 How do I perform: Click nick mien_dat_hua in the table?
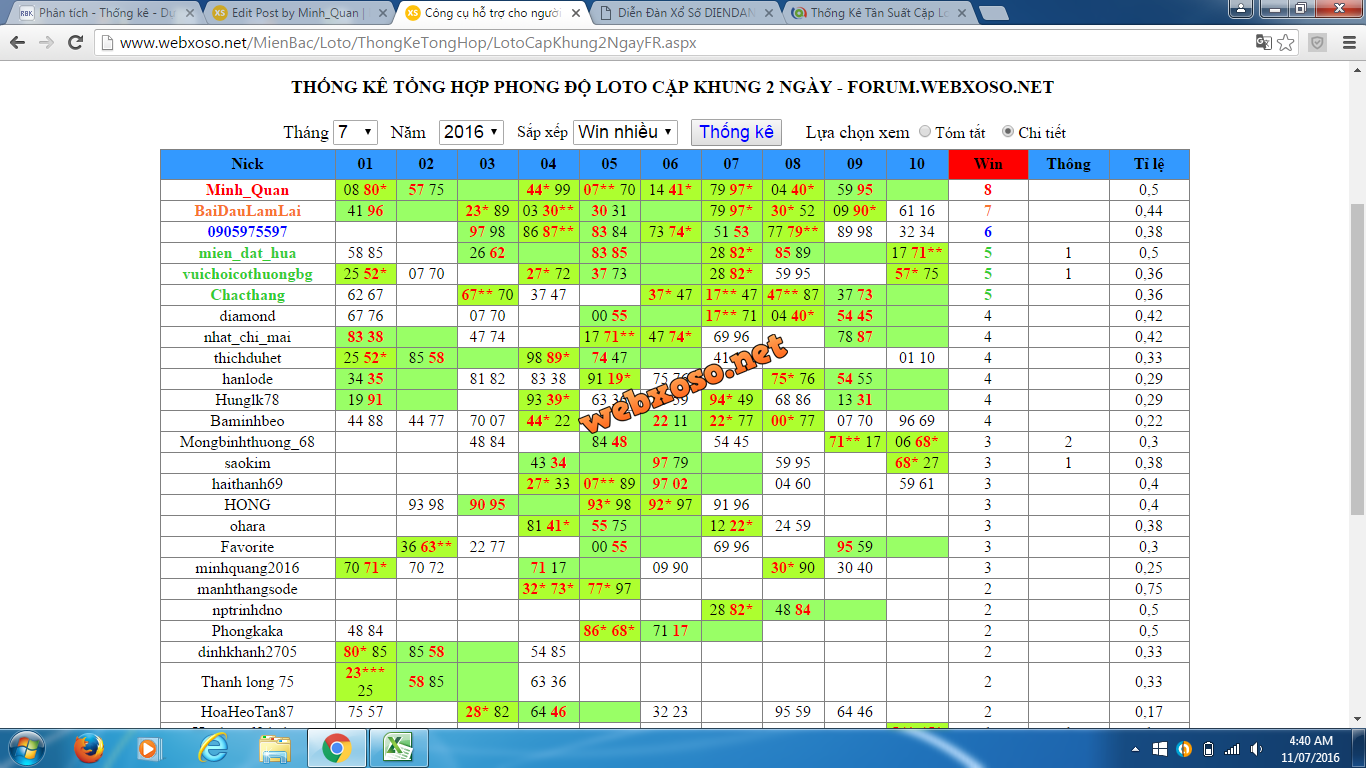[x=247, y=253]
